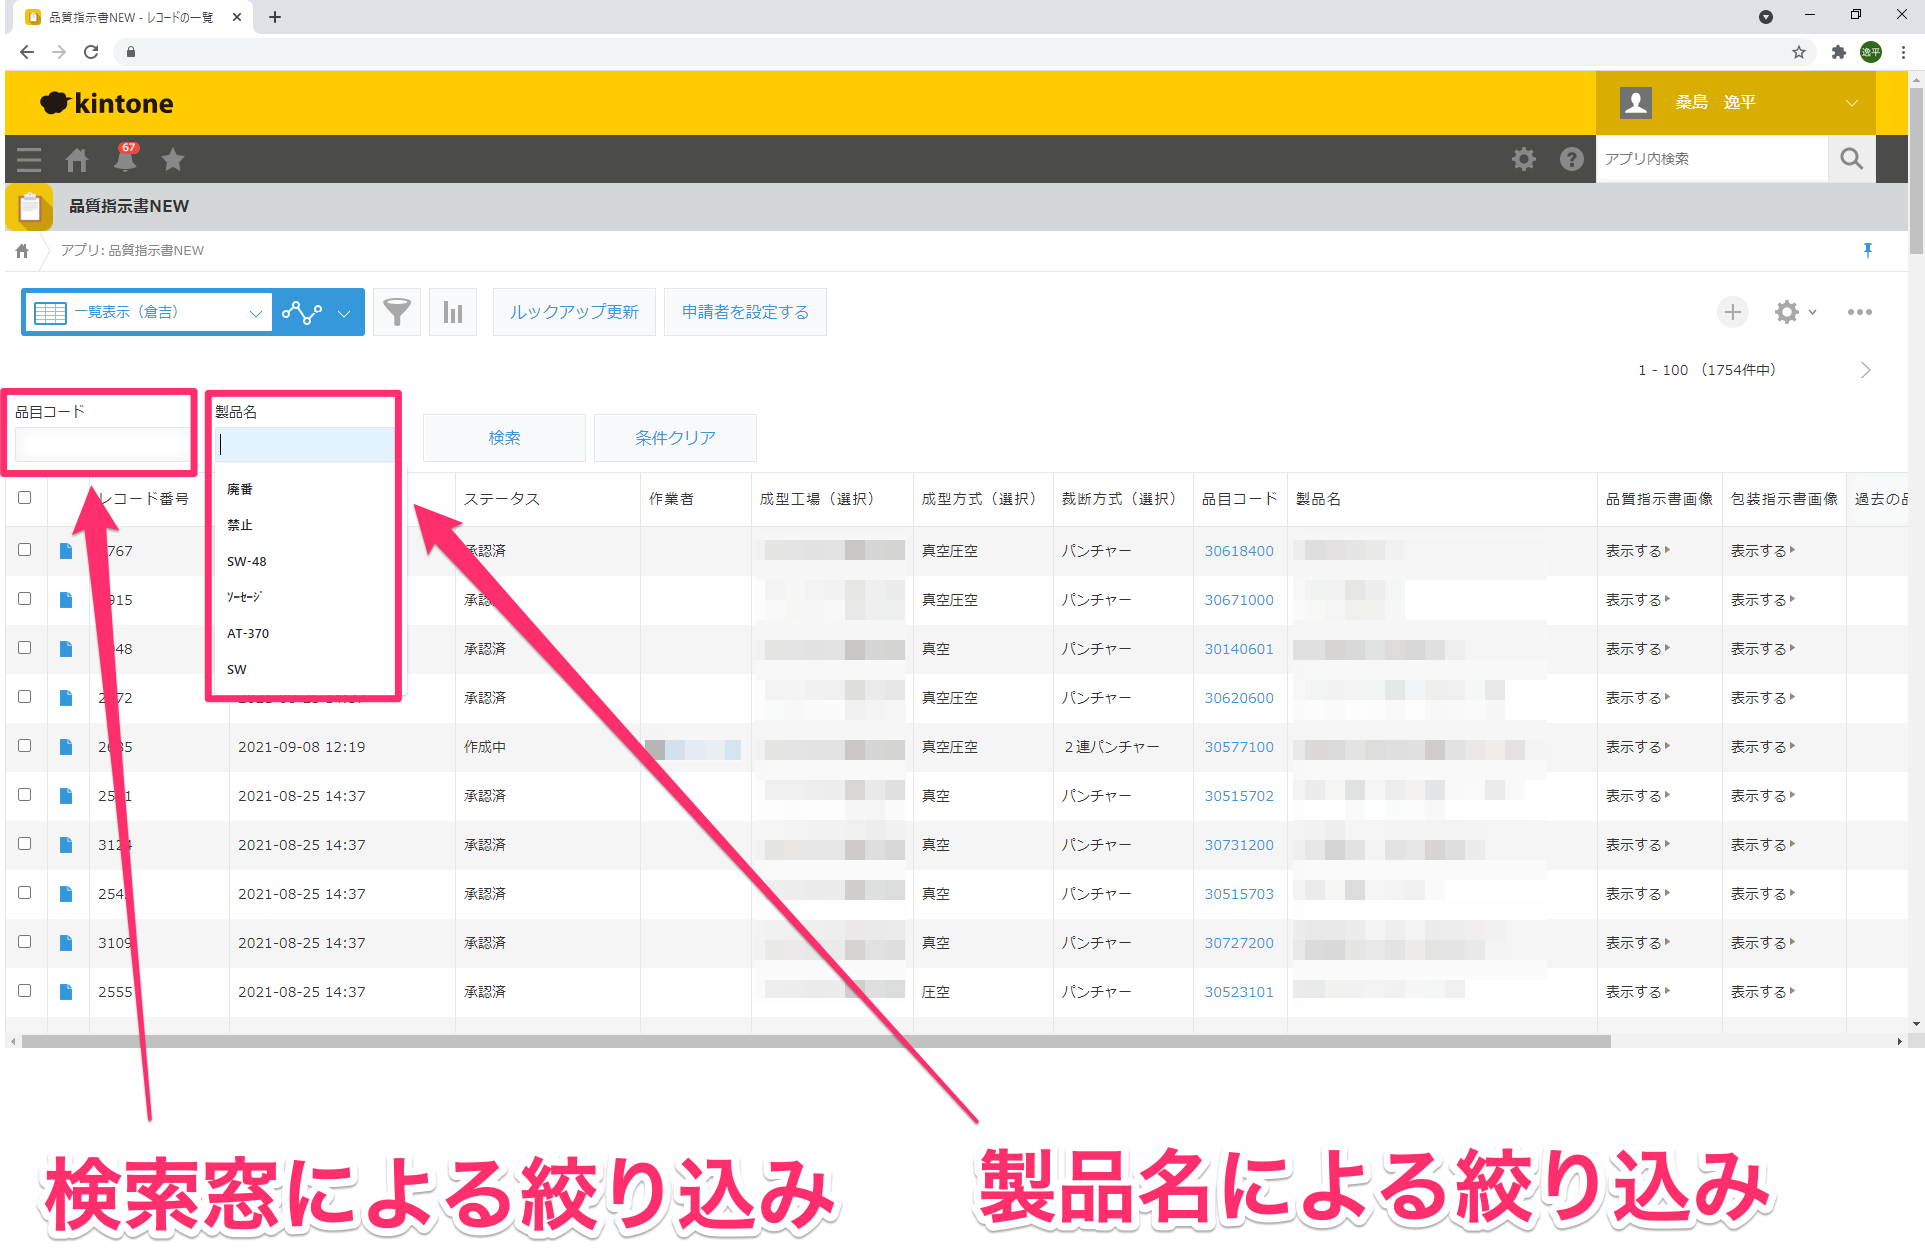Expand the user account menu chevron
1925x1258 pixels.
[x=1851, y=103]
